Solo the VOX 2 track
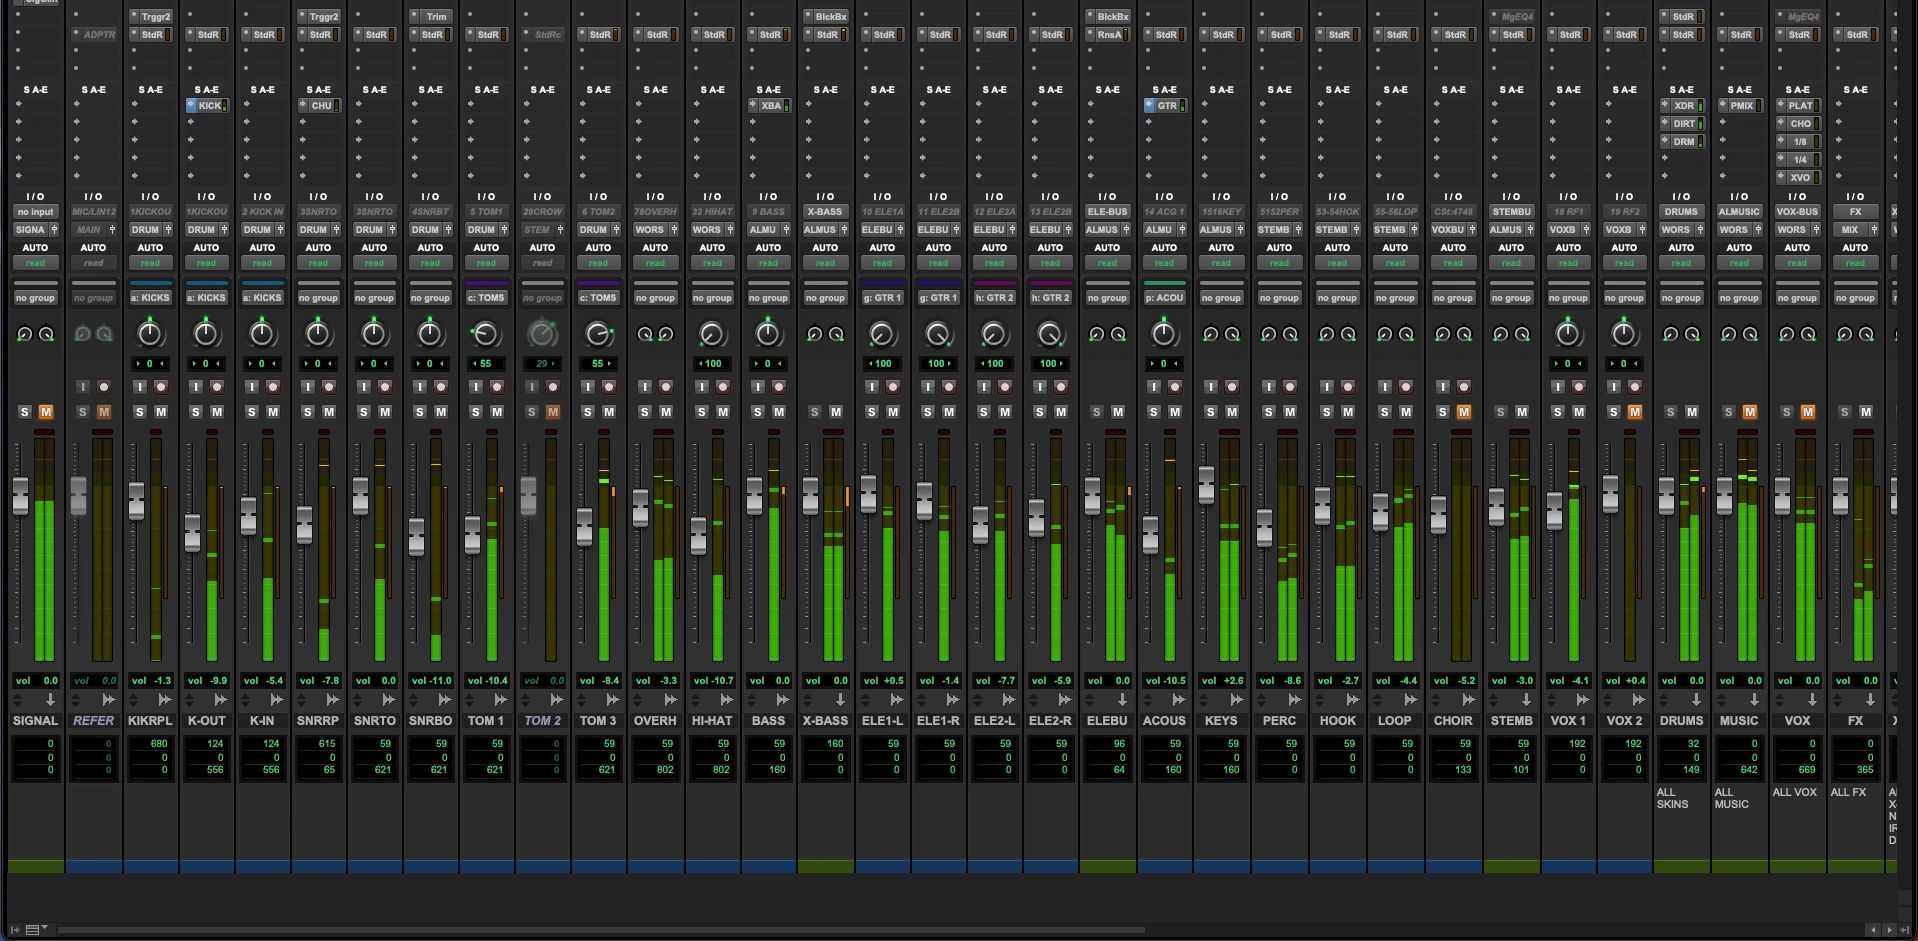The width and height of the screenshot is (1918, 941). pyautogui.click(x=1613, y=412)
